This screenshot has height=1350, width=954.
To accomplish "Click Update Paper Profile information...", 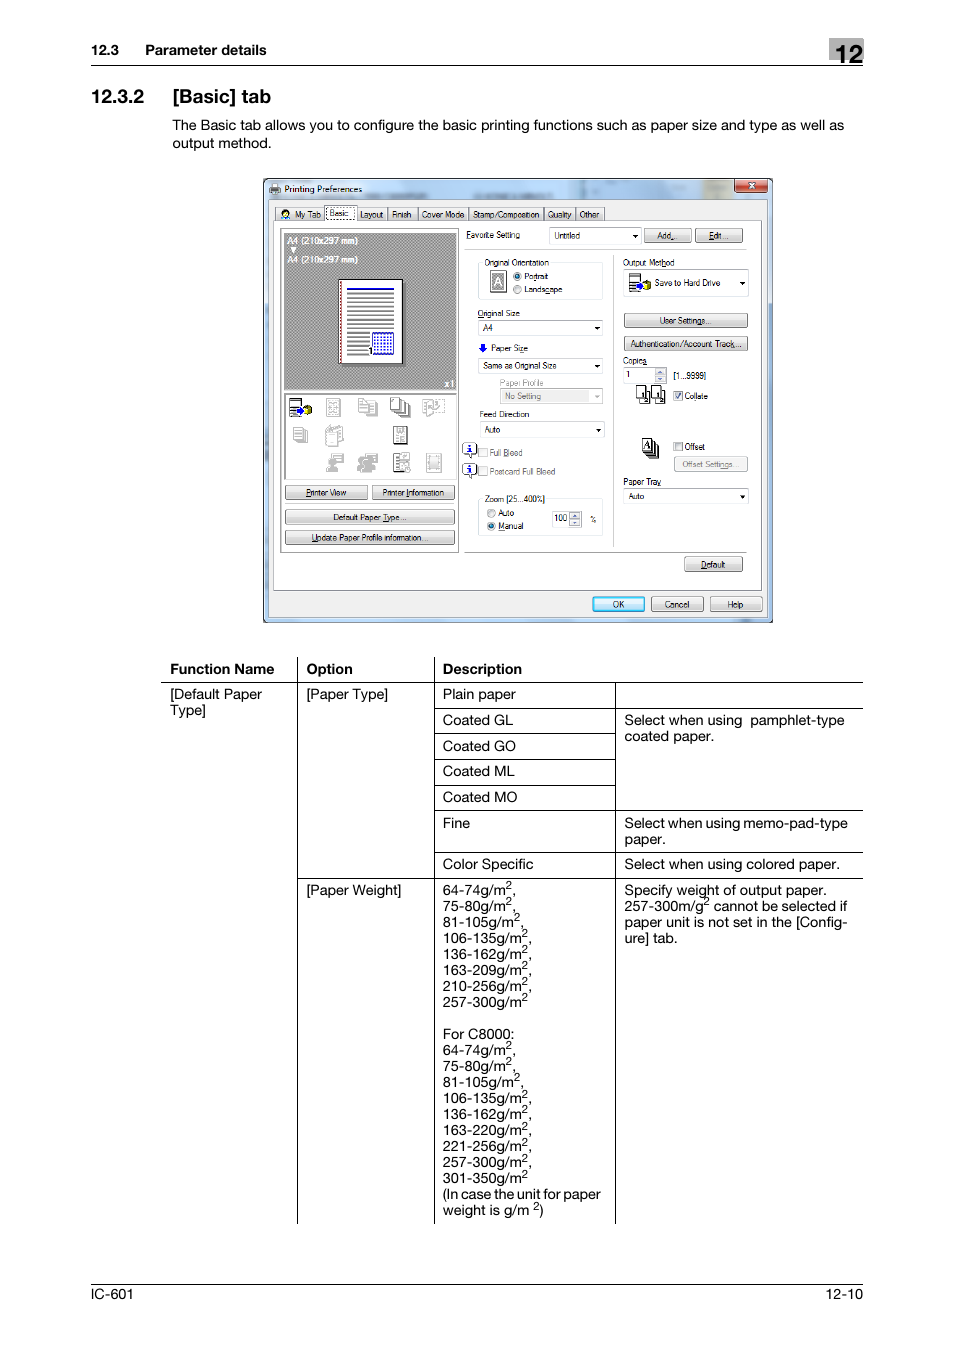I will [370, 537].
